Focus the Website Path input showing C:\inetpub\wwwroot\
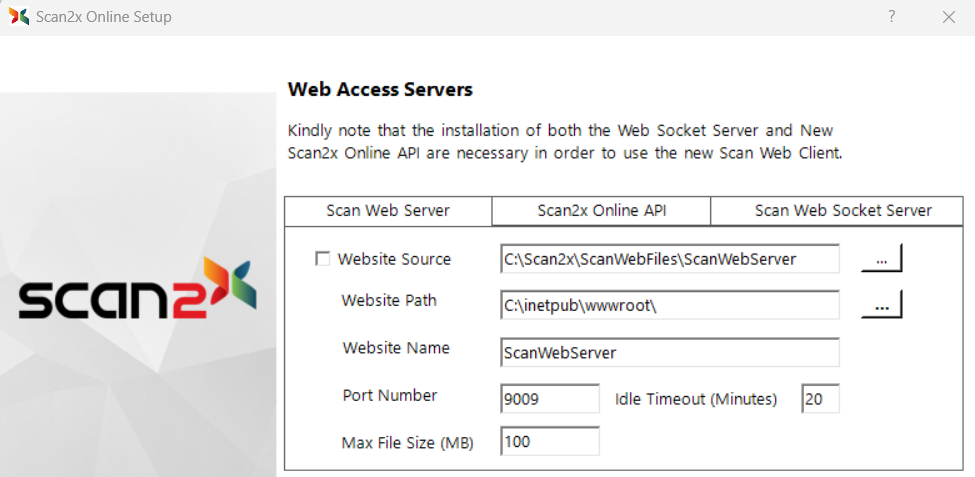Viewport: 975px width, 477px height. coord(669,306)
